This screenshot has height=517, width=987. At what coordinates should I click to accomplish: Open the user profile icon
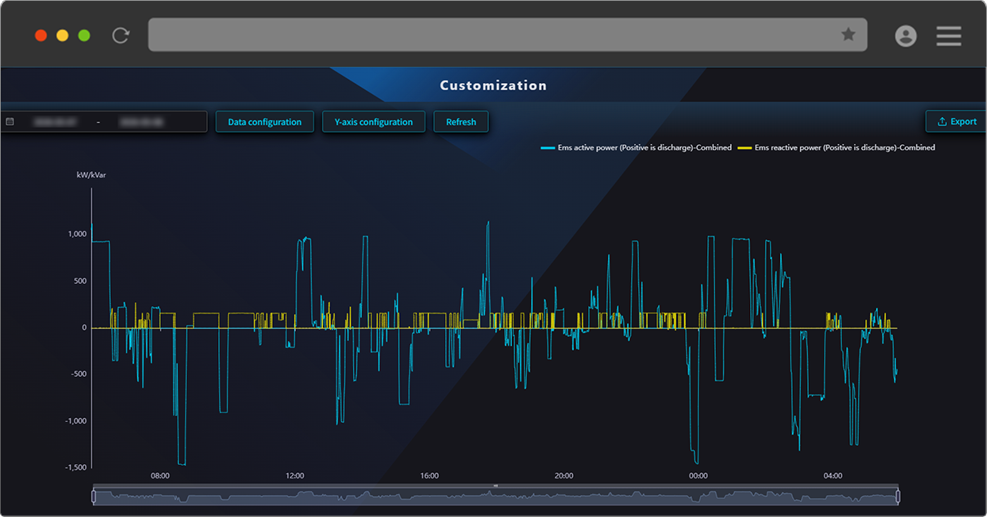click(x=906, y=35)
